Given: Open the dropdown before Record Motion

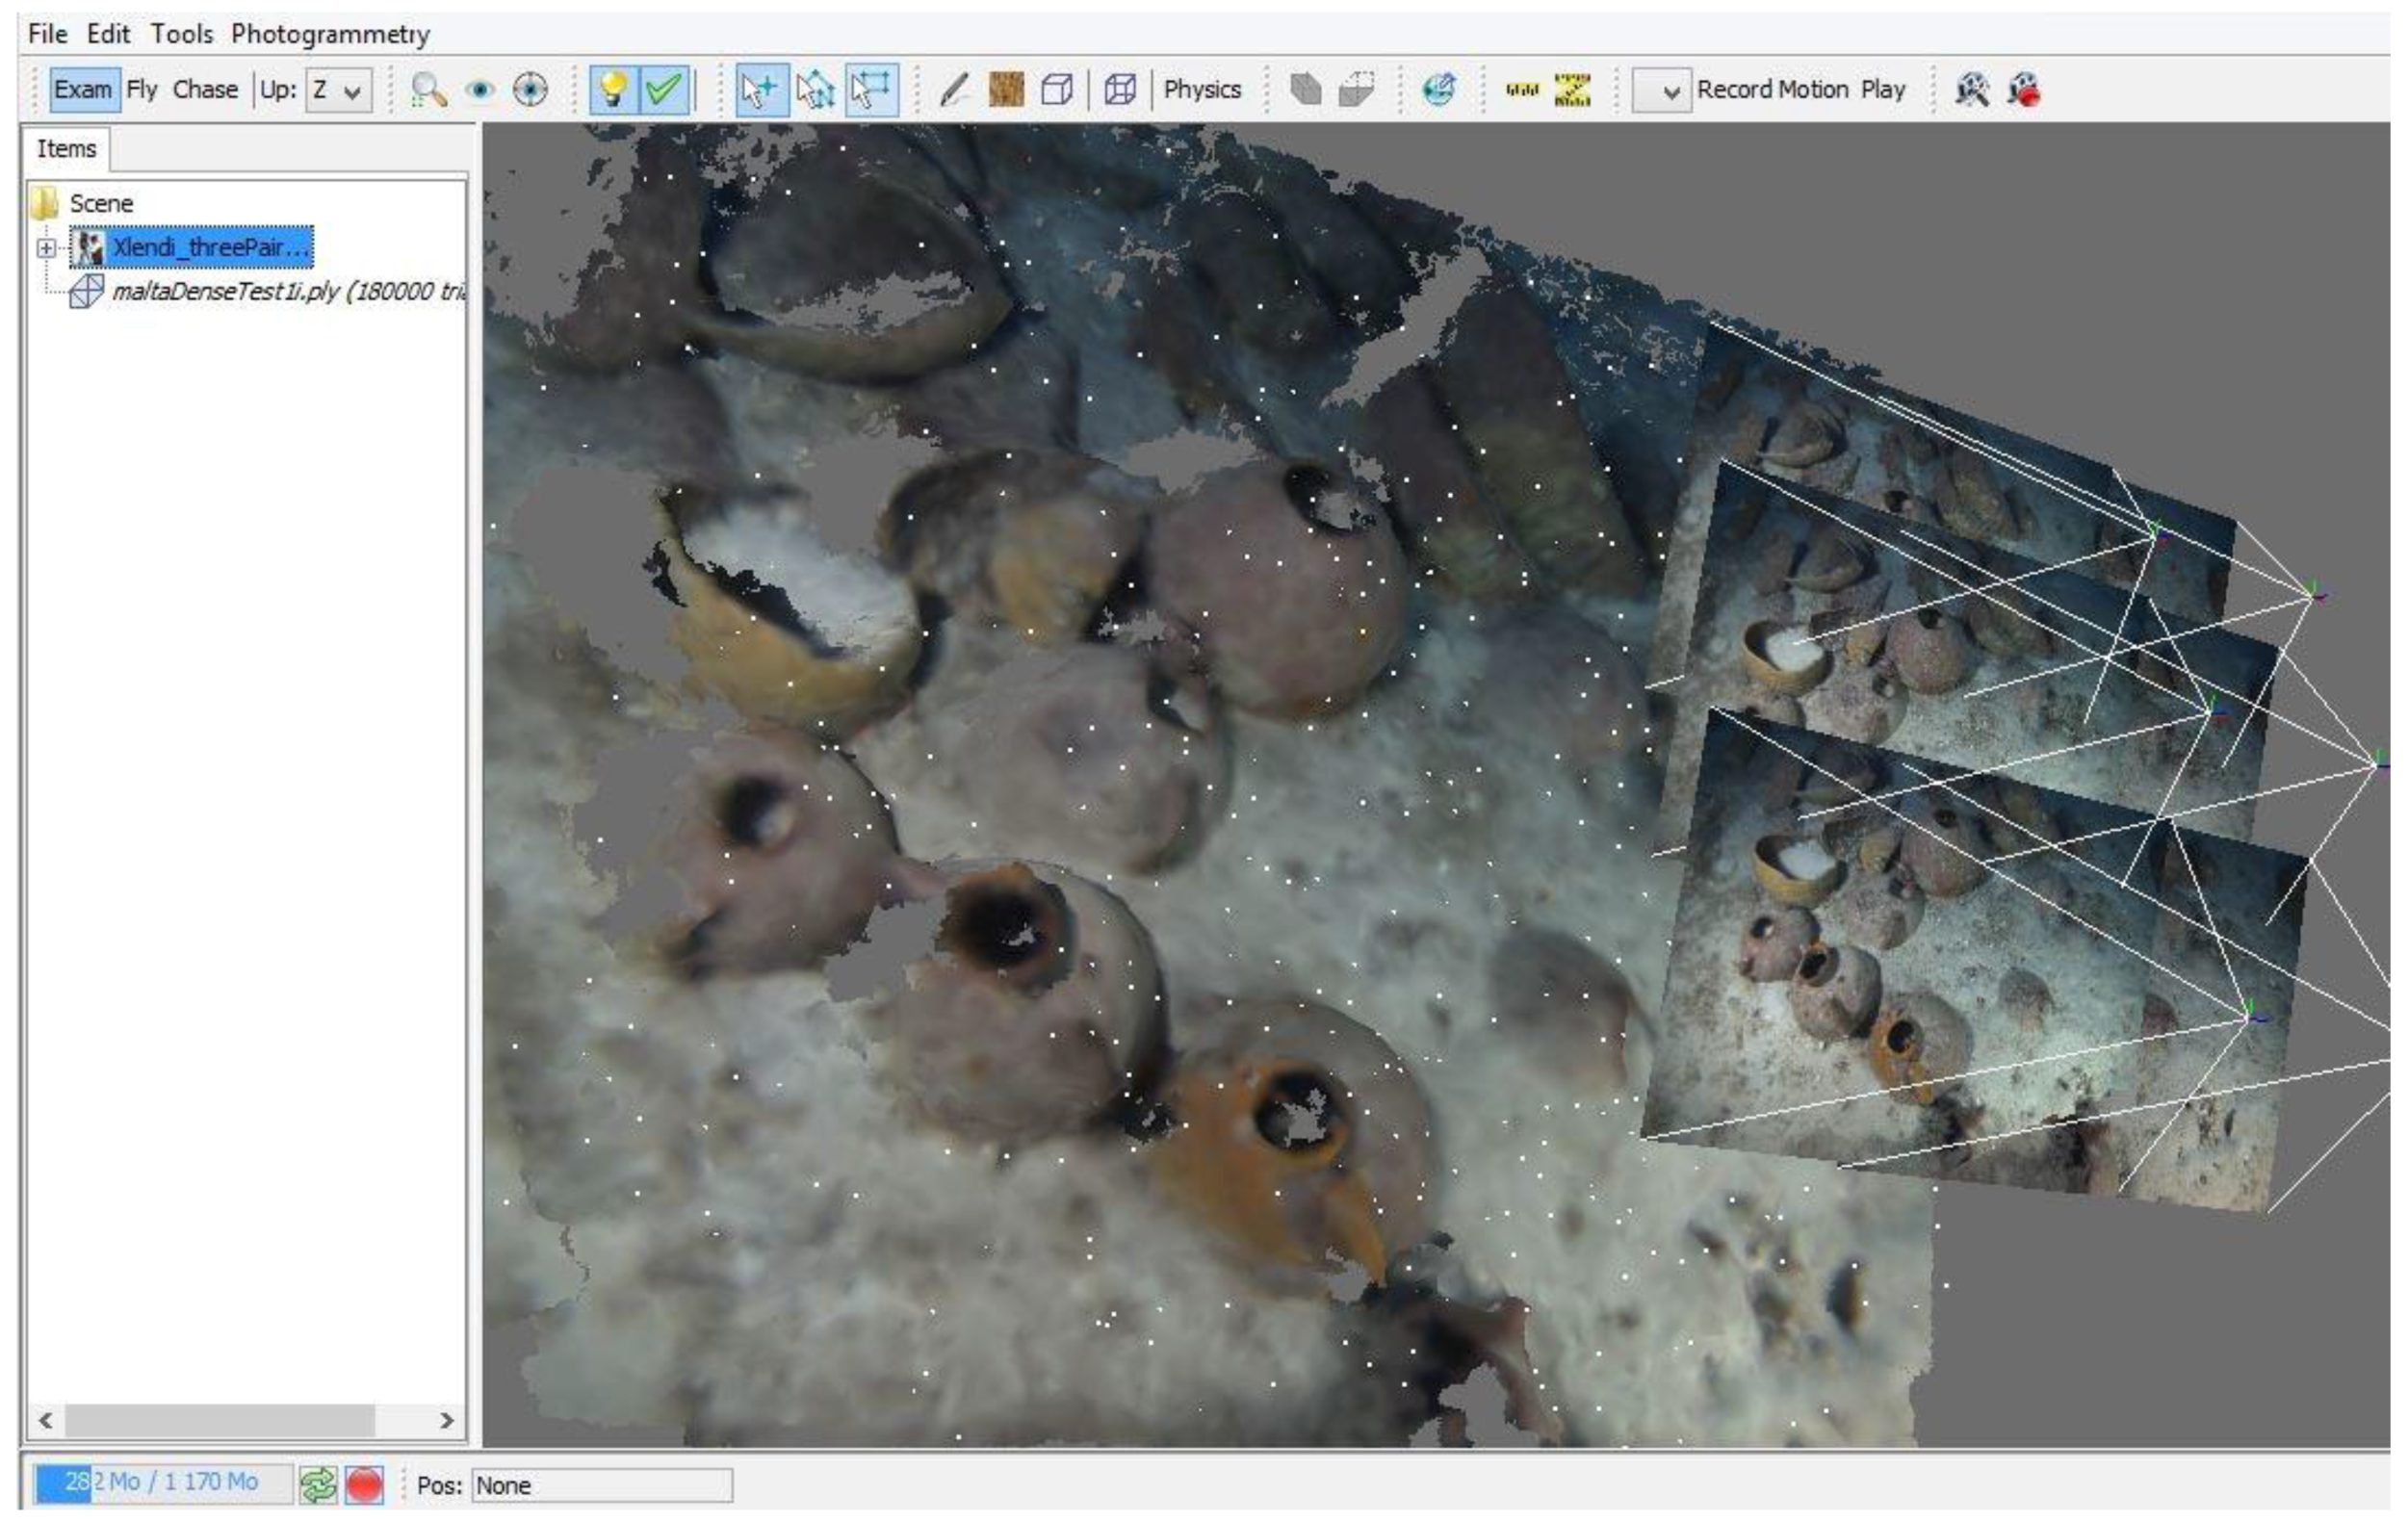Looking at the screenshot, I should click(x=1662, y=91).
